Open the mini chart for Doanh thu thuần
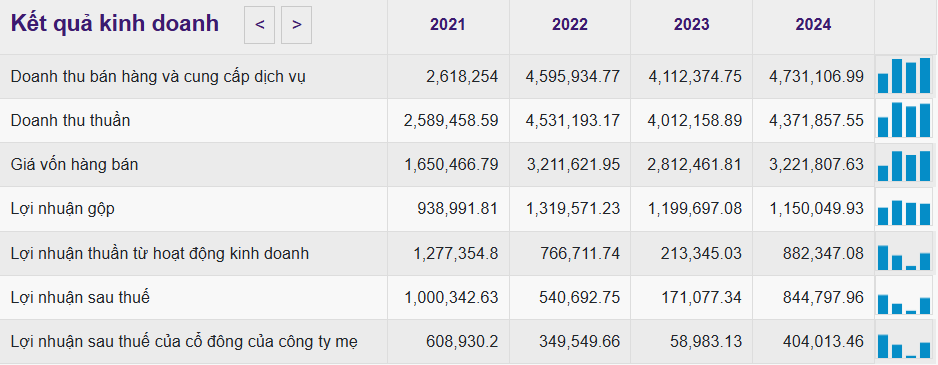This screenshot has height=365, width=938. [x=904, y=120]
